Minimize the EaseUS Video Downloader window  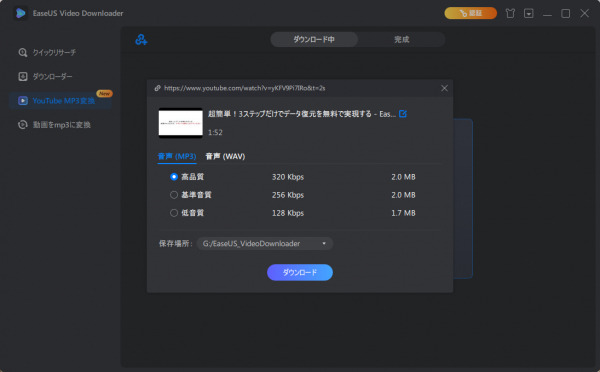click(547, 14)
